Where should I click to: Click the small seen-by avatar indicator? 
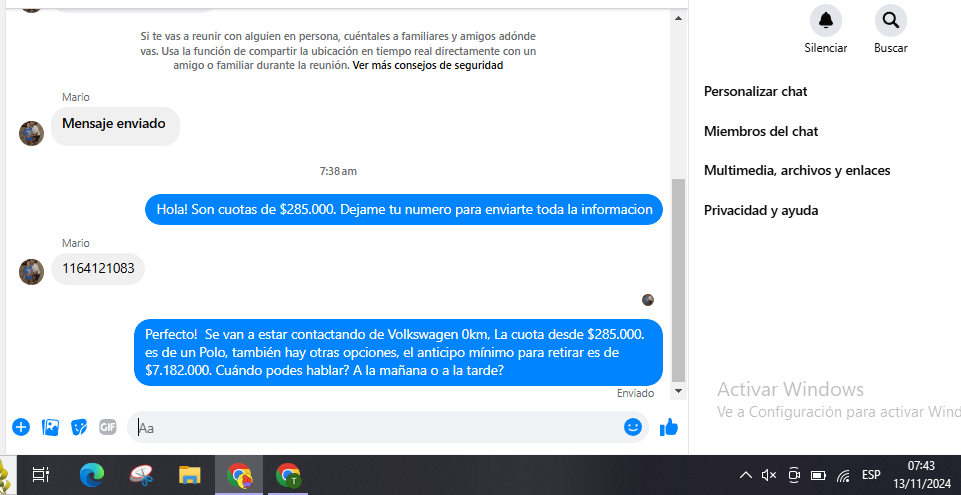tap(648, 300)
